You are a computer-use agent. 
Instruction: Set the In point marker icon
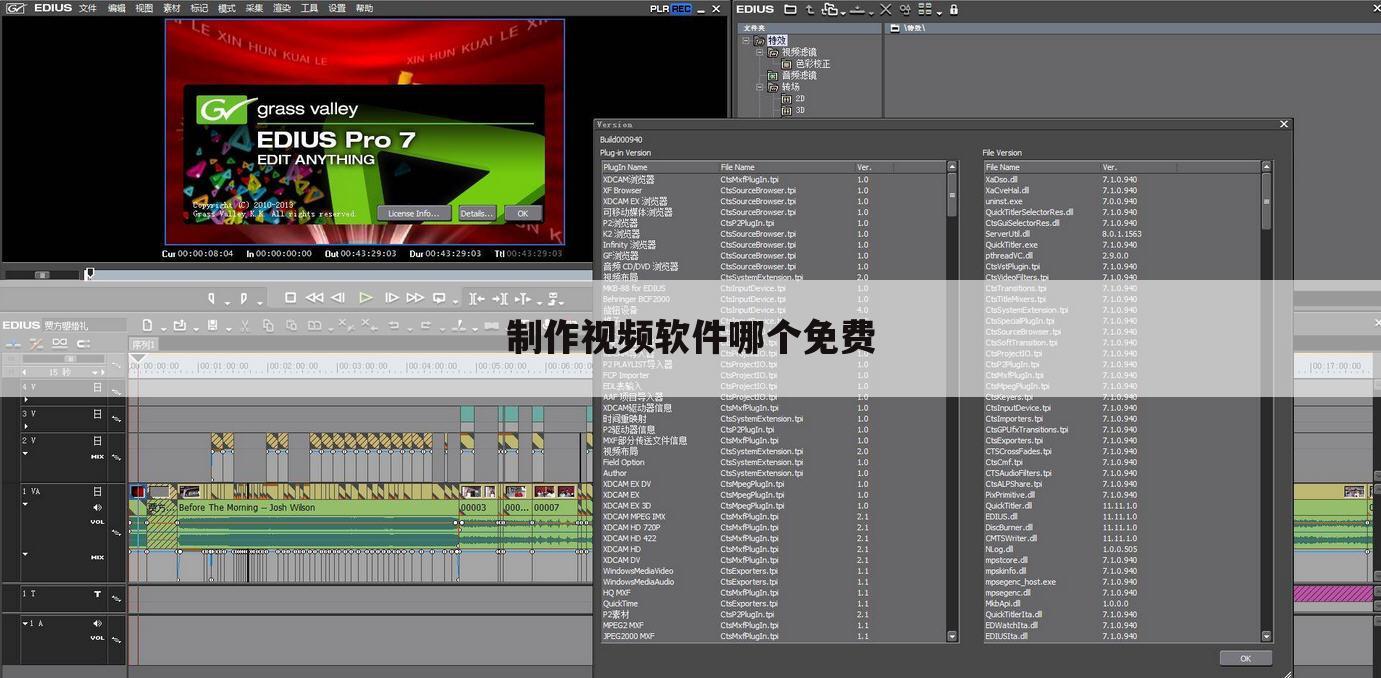coord(212,298)
